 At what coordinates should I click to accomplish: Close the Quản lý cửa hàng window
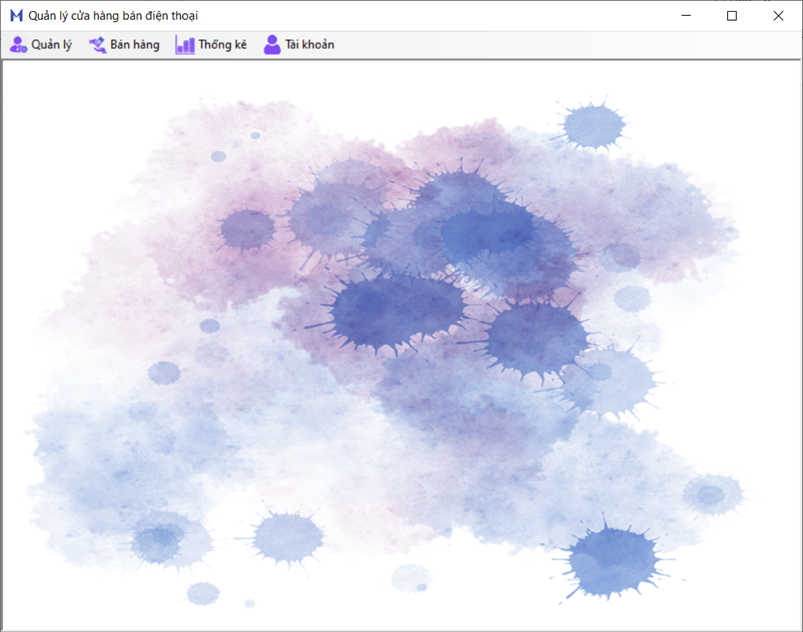(x=778, y=16)
